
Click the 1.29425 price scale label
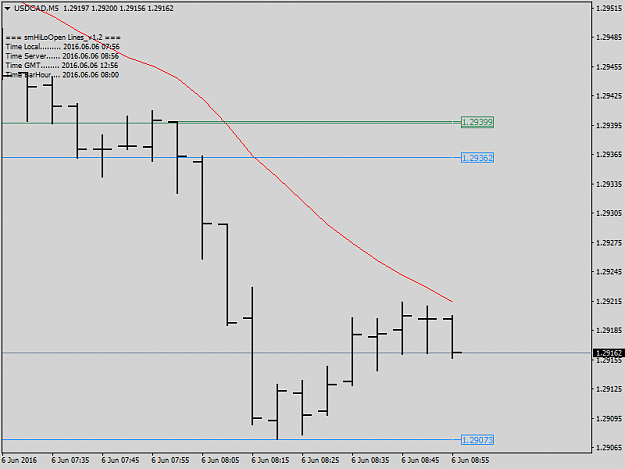click(609, 96)
